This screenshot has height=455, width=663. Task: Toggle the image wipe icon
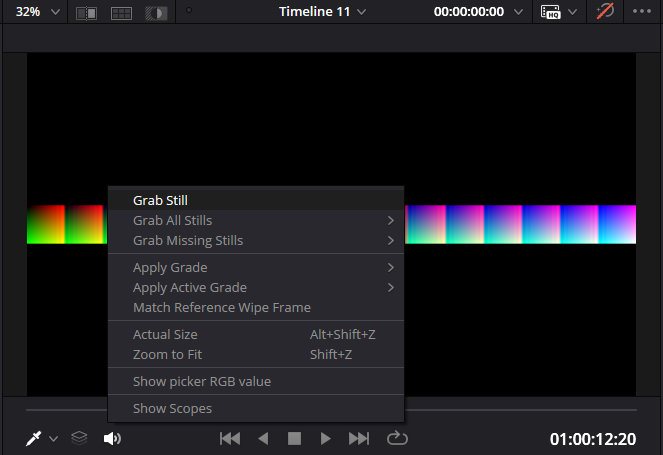click(86, 14)
